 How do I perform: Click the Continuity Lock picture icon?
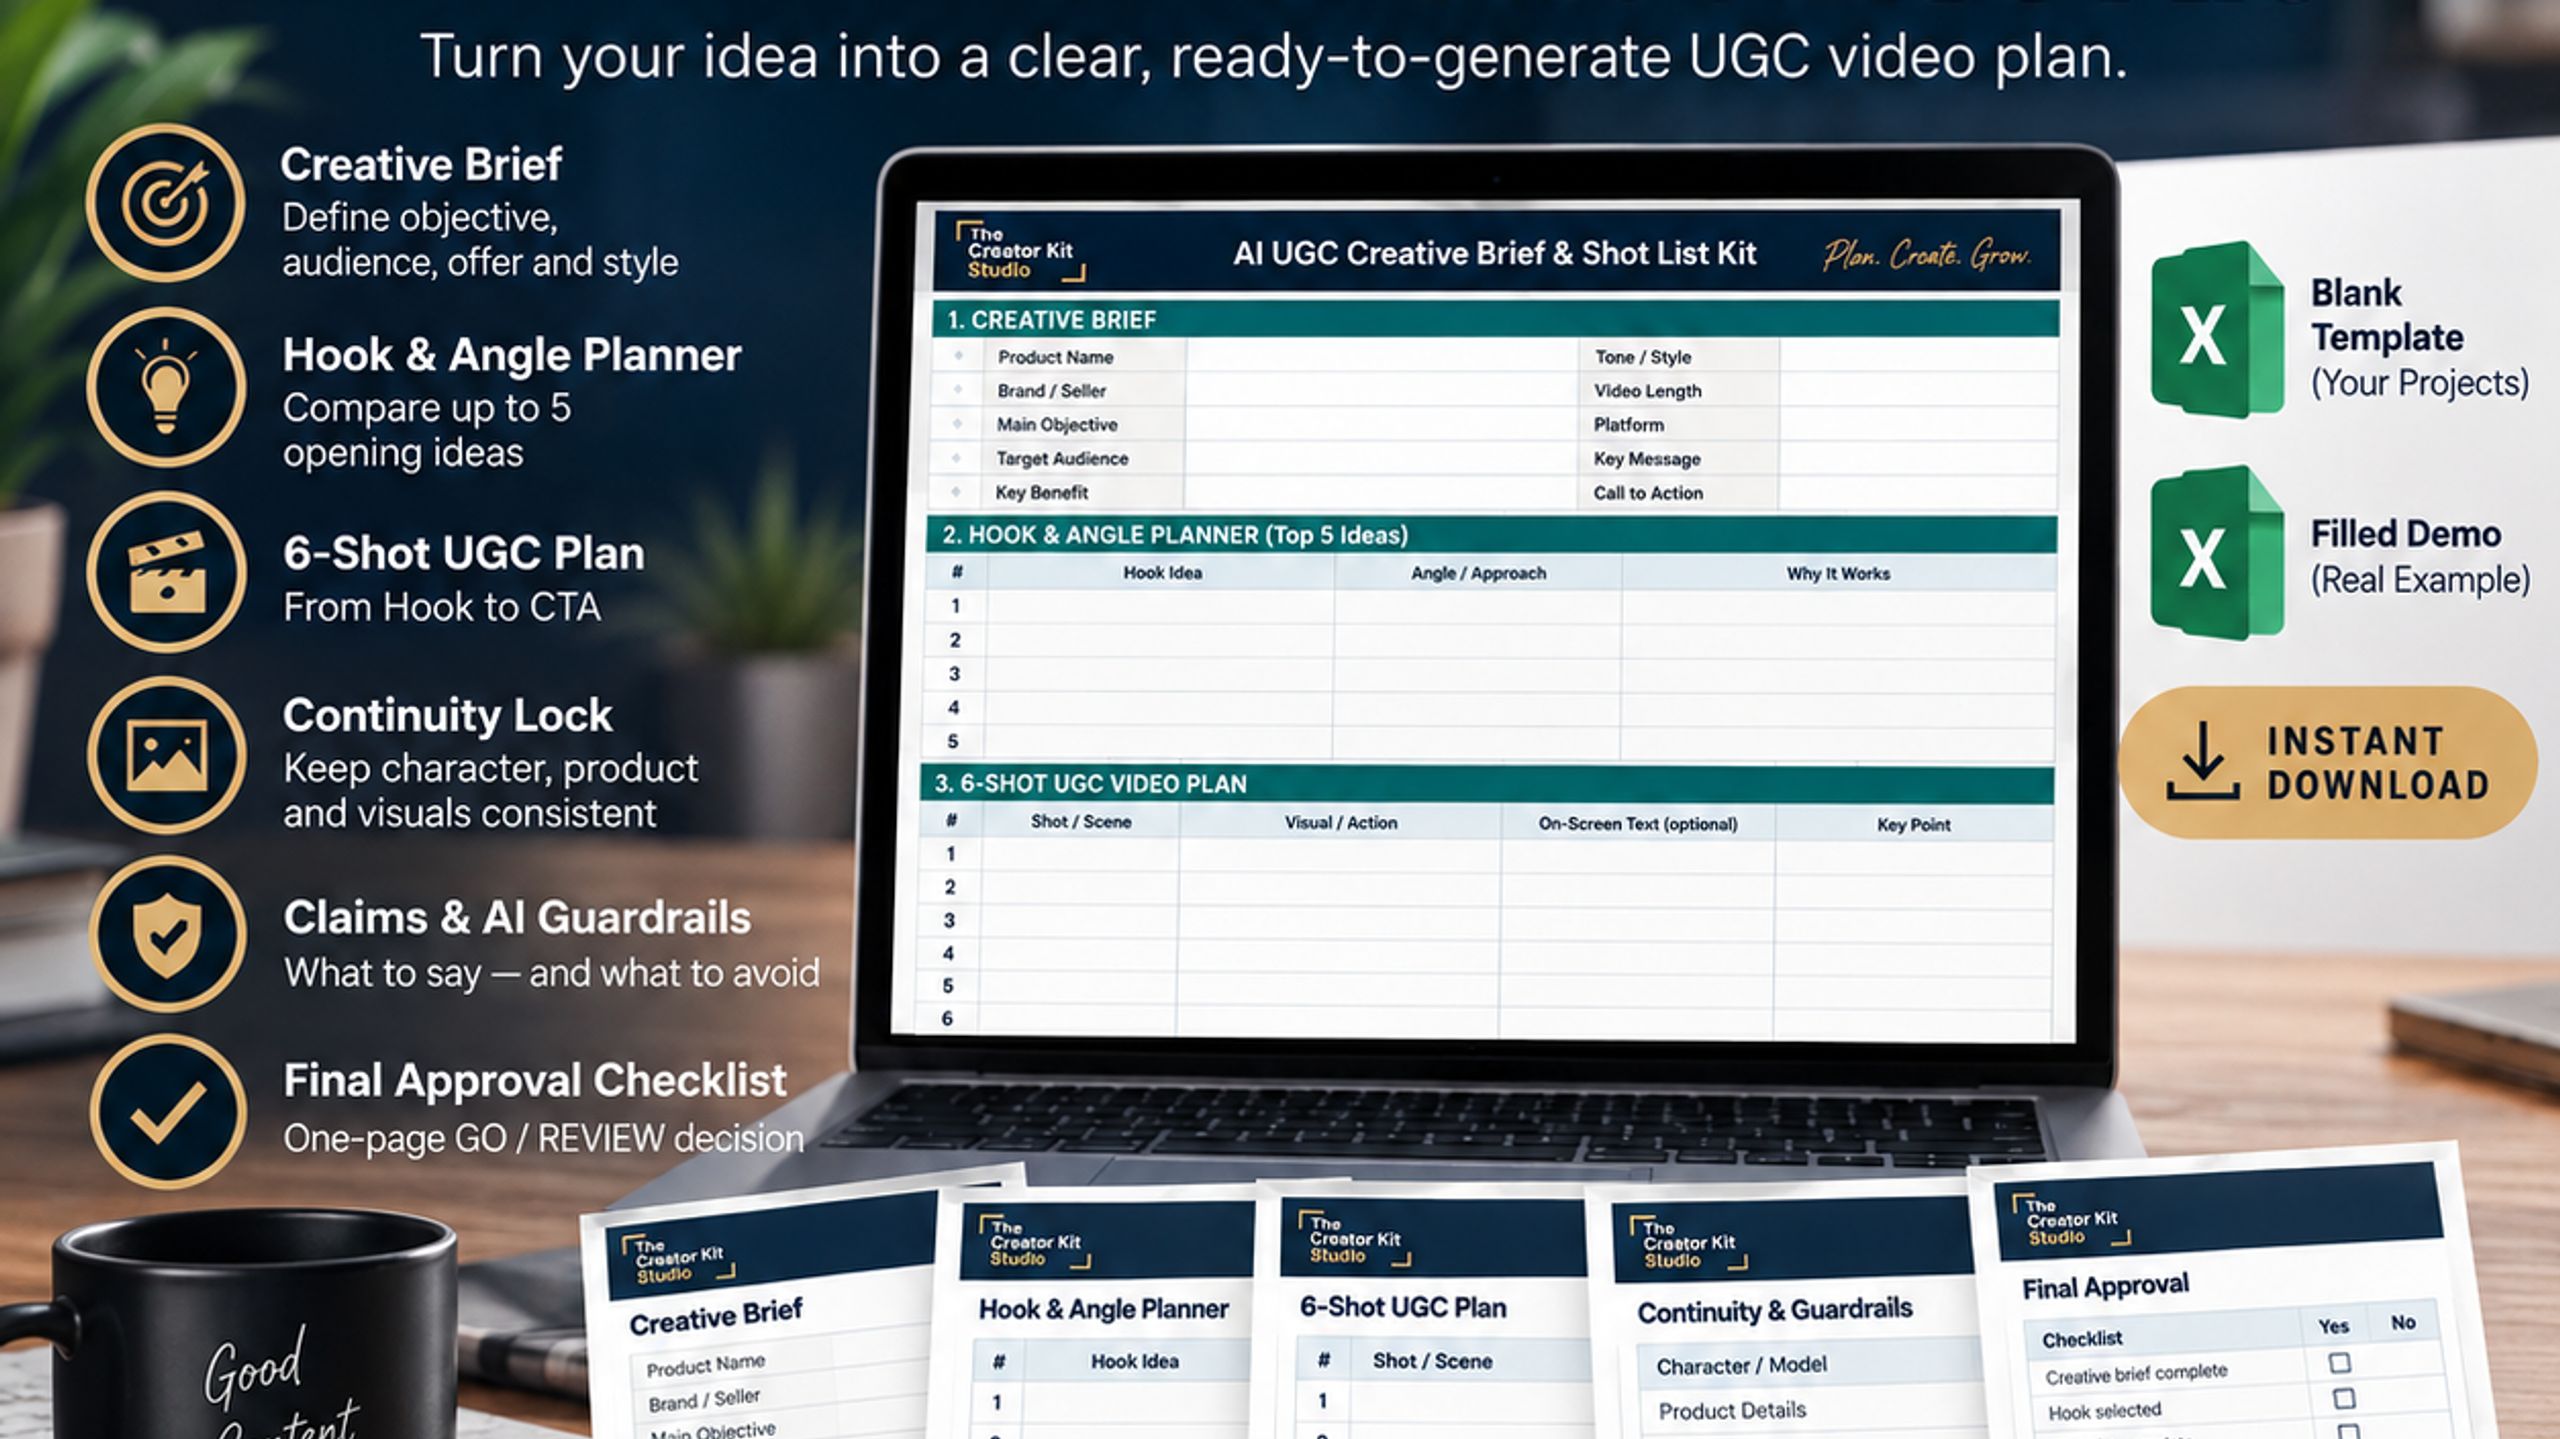(x=166, y=755)
